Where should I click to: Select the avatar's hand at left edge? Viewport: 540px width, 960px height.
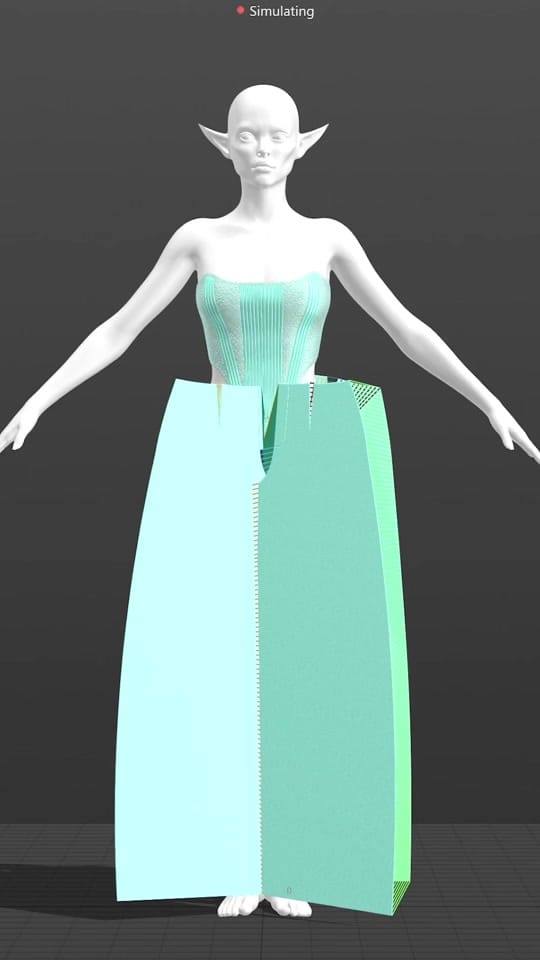point(13,430)
